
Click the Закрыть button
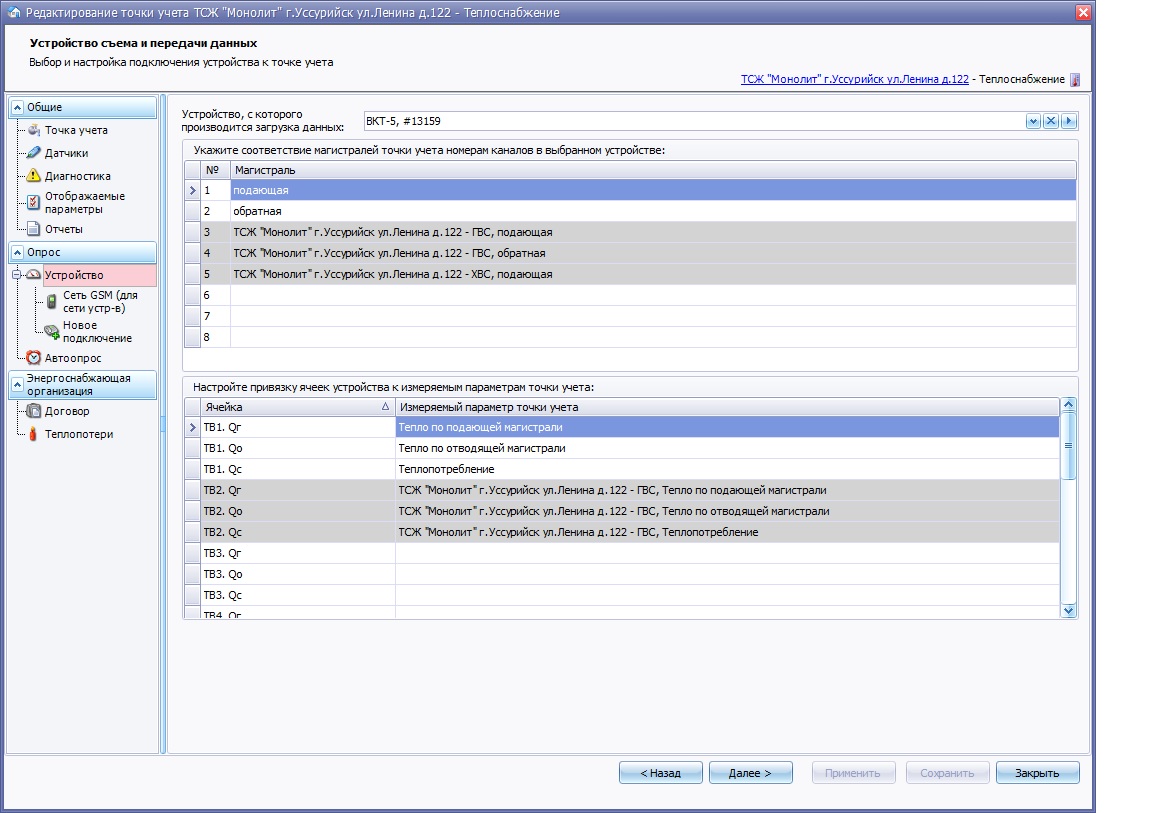1037,773
